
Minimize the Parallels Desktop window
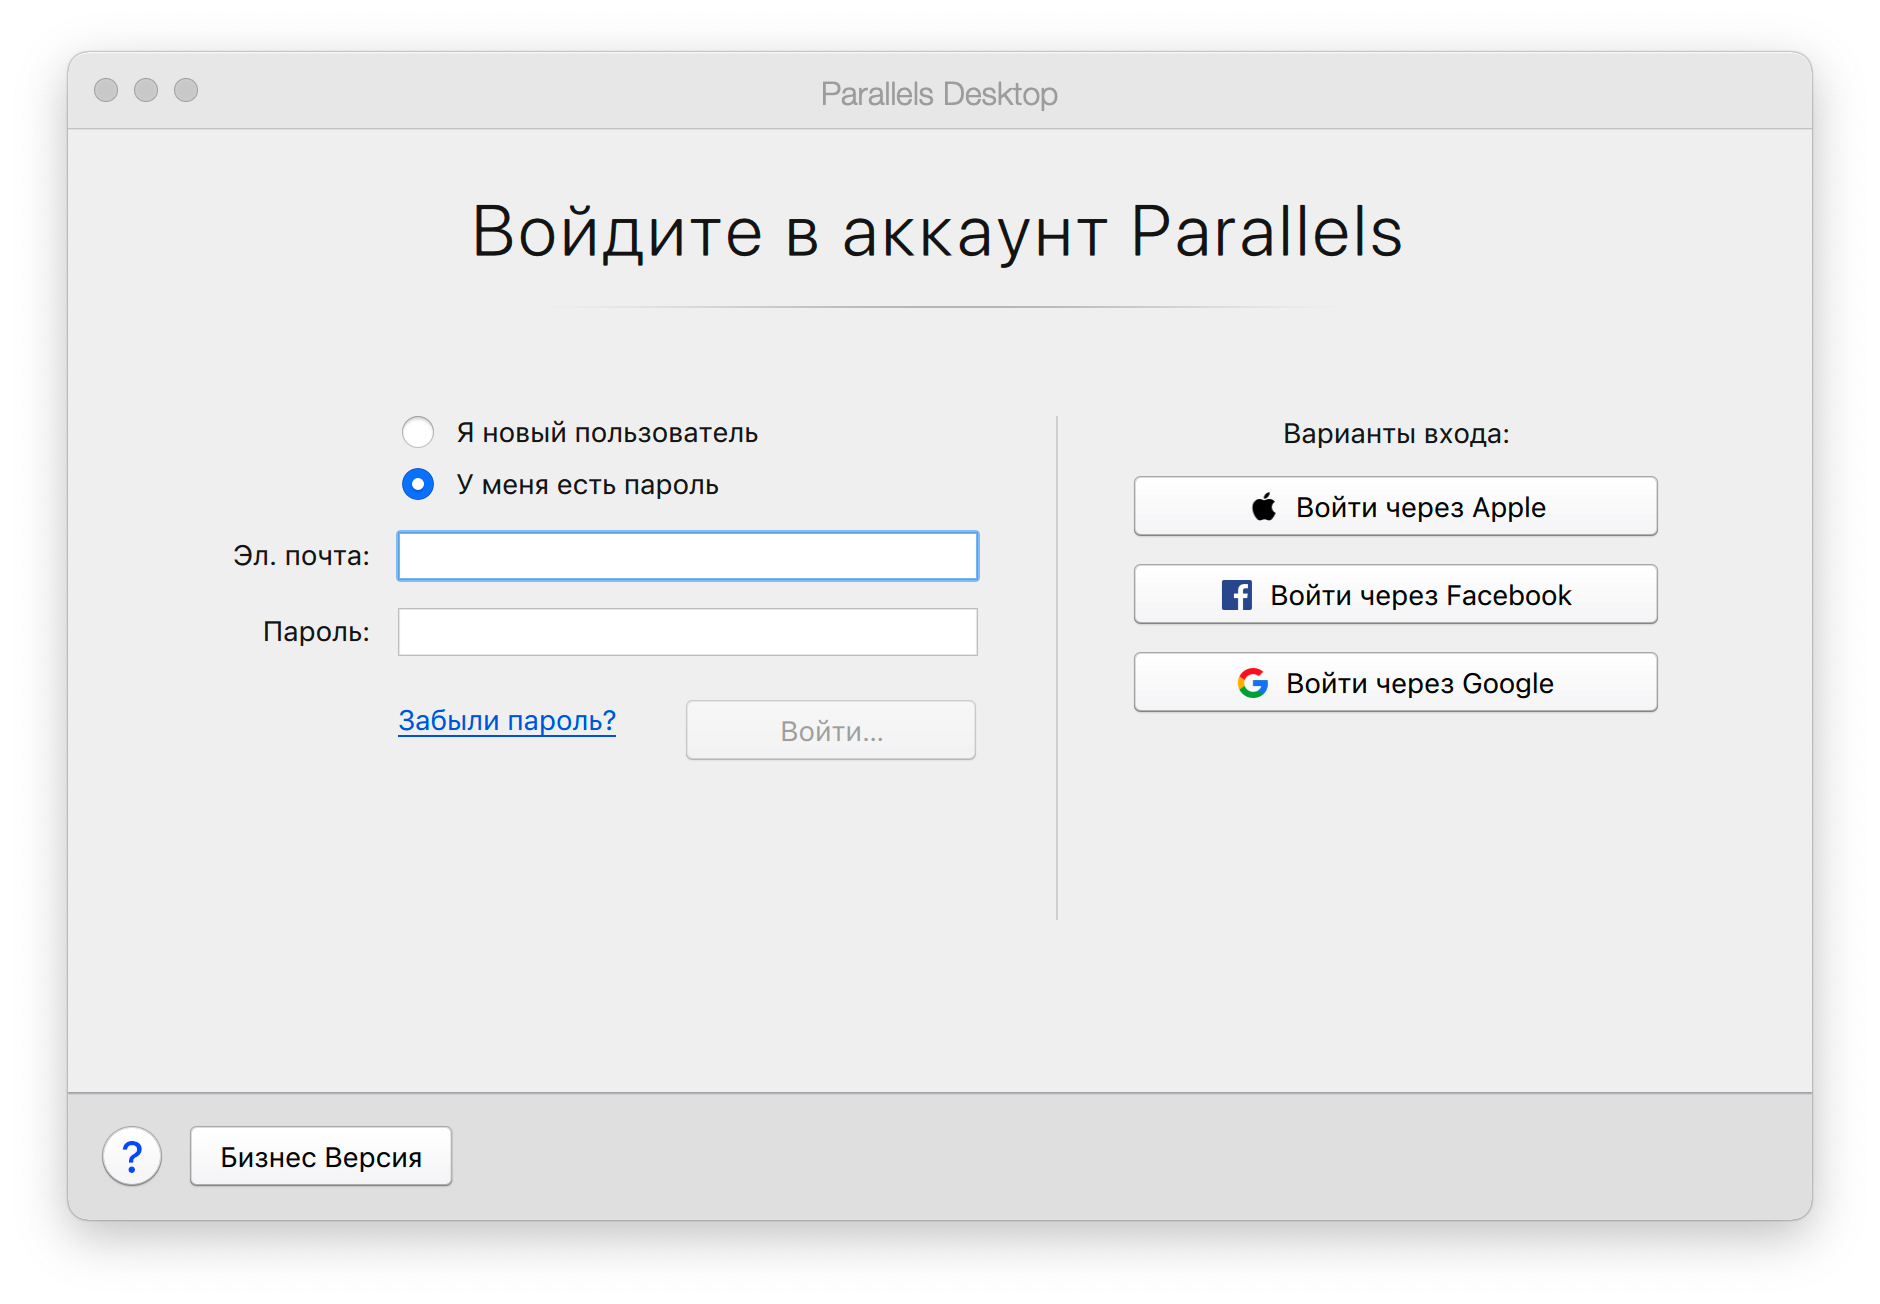(x=146, y=90)
